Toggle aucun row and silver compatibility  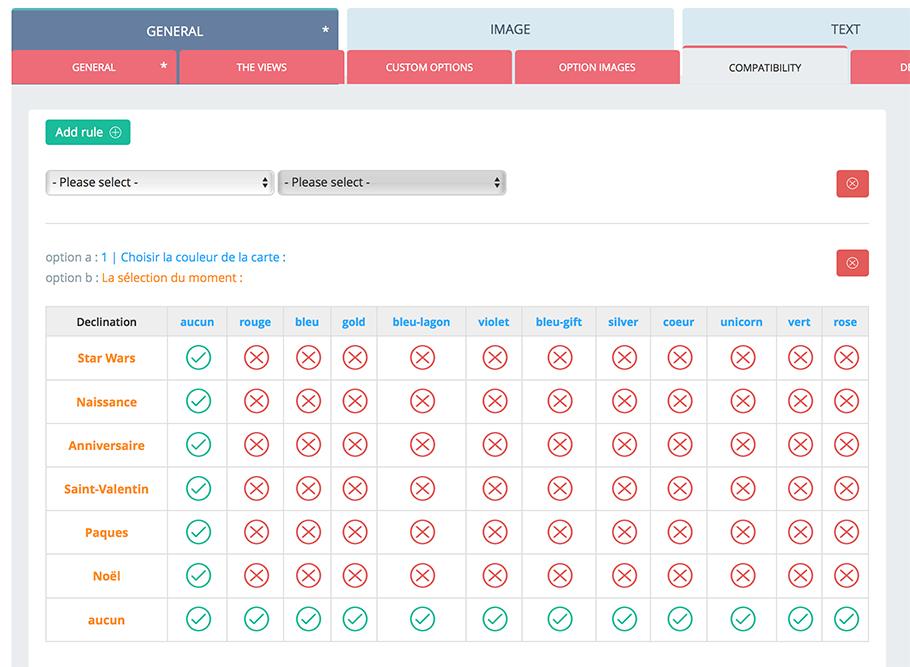point(624,619)
